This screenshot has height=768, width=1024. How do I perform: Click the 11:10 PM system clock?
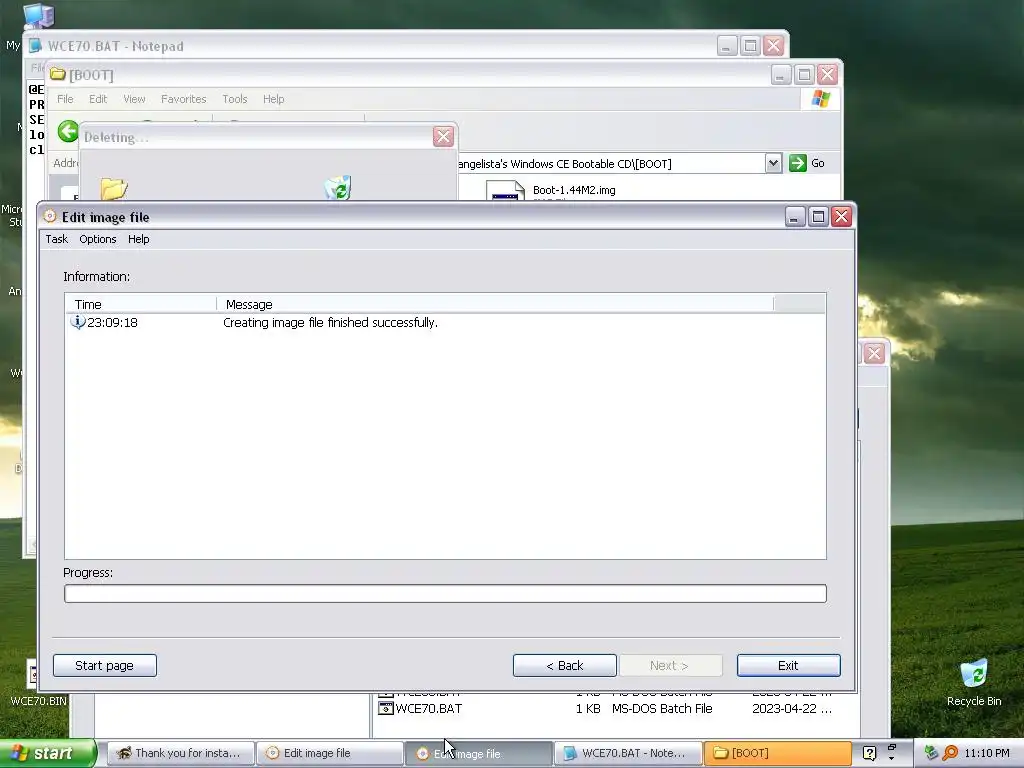(x=987, y=753)
